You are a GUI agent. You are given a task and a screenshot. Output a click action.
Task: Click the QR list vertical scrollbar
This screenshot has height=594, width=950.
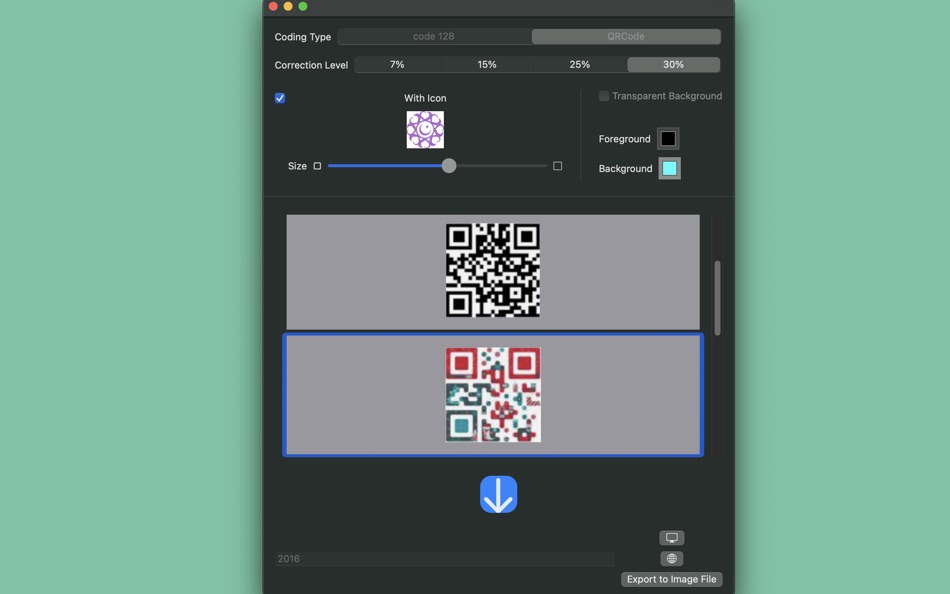(717, 298)
